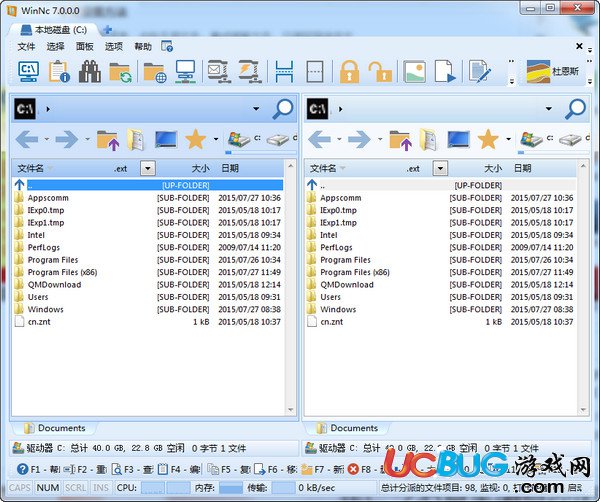Open right panel favorites dropdown arrow
The image size is (600, 502).
(x=509, y=139)
